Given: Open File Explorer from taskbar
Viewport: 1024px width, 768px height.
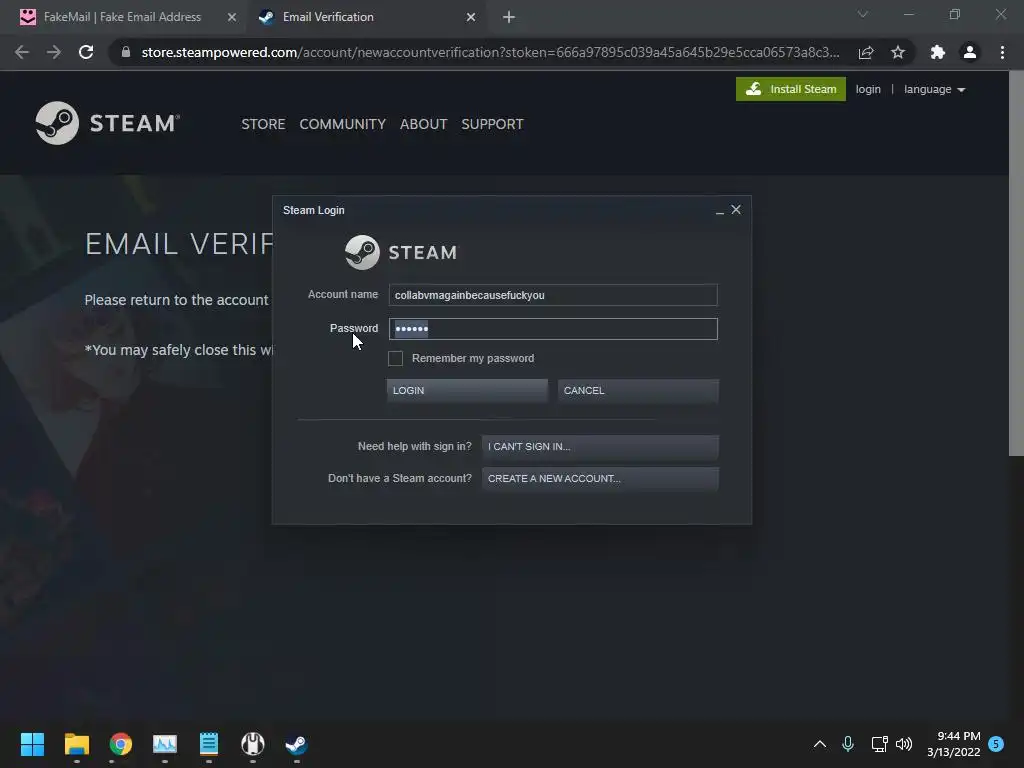Looking at the screenshot, I should coord(76,744).
